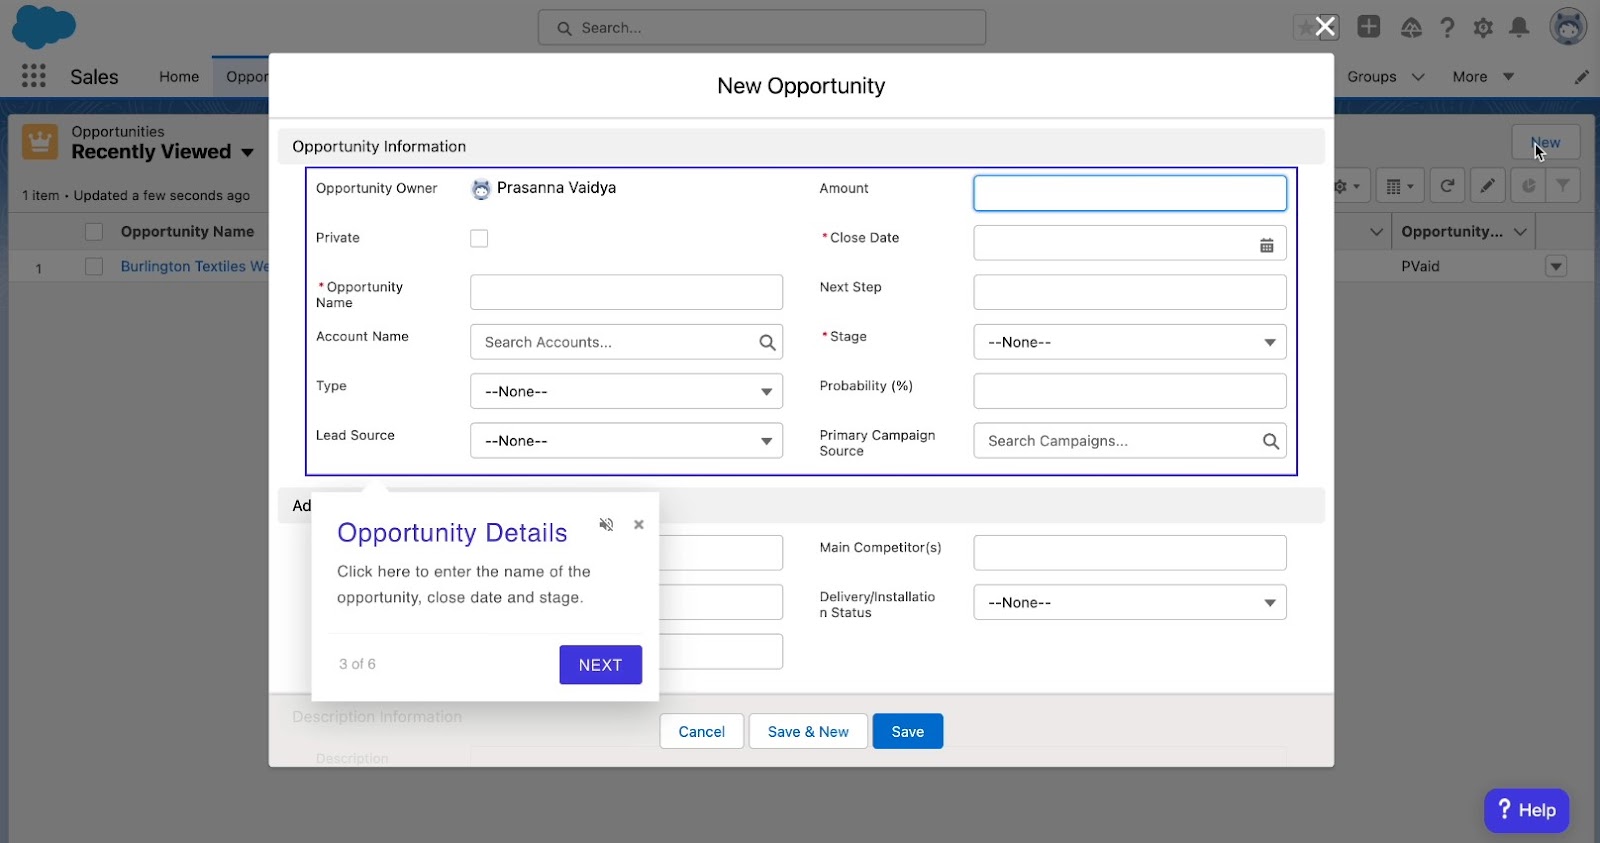Click the Opportunity Name input
The width and height of the screenshot is (1600, 843).
(x=626, y=292)
